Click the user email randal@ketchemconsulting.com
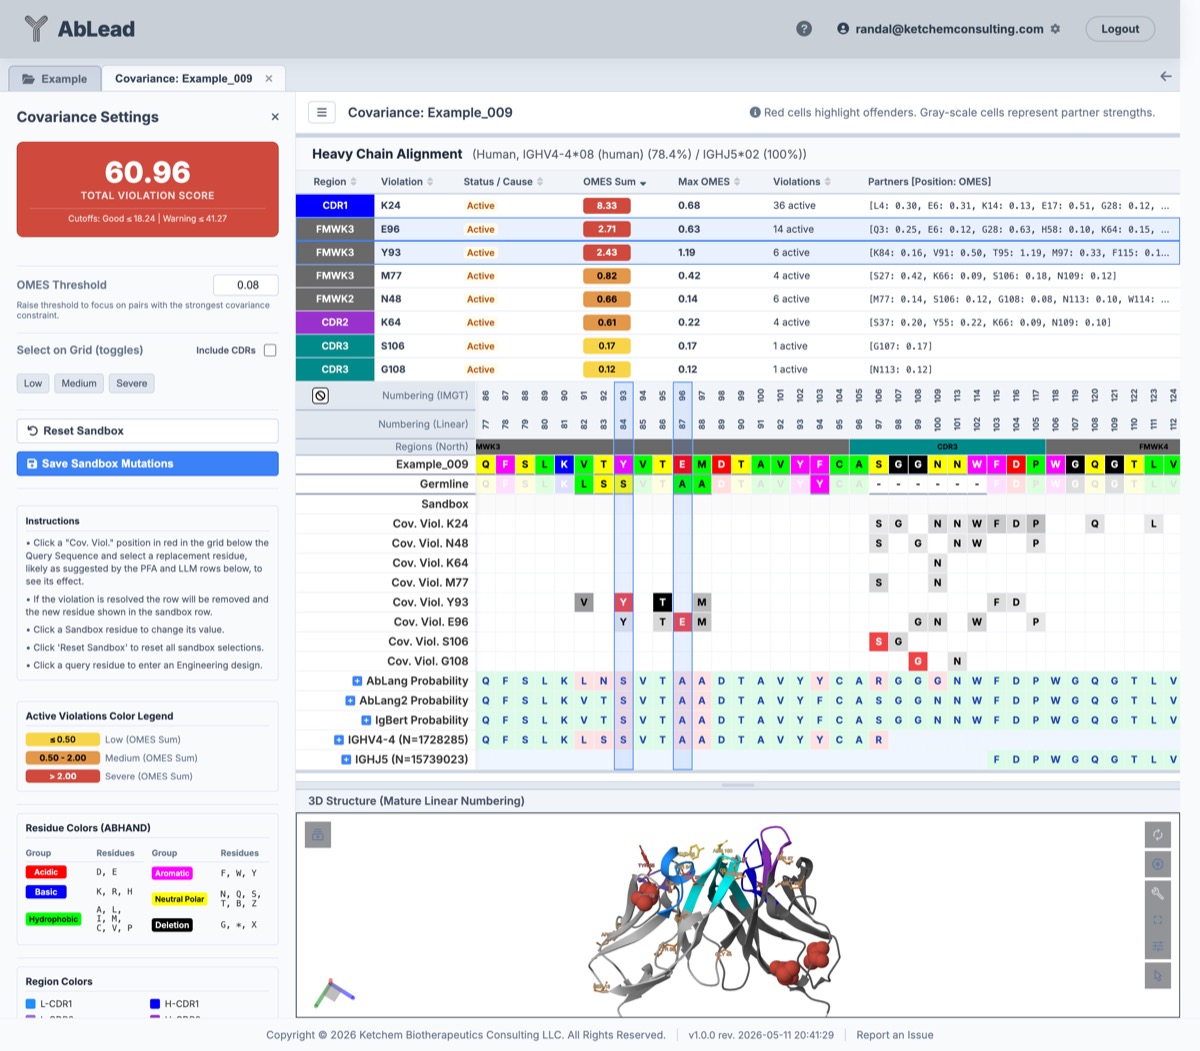This screenshot has height=1051, width=1200. (949, 29)
